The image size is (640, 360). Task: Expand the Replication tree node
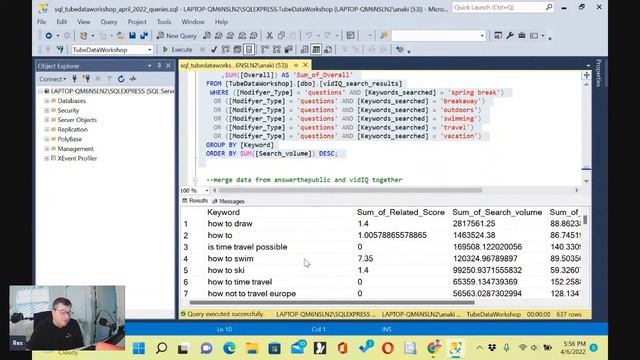coord(47,129)
